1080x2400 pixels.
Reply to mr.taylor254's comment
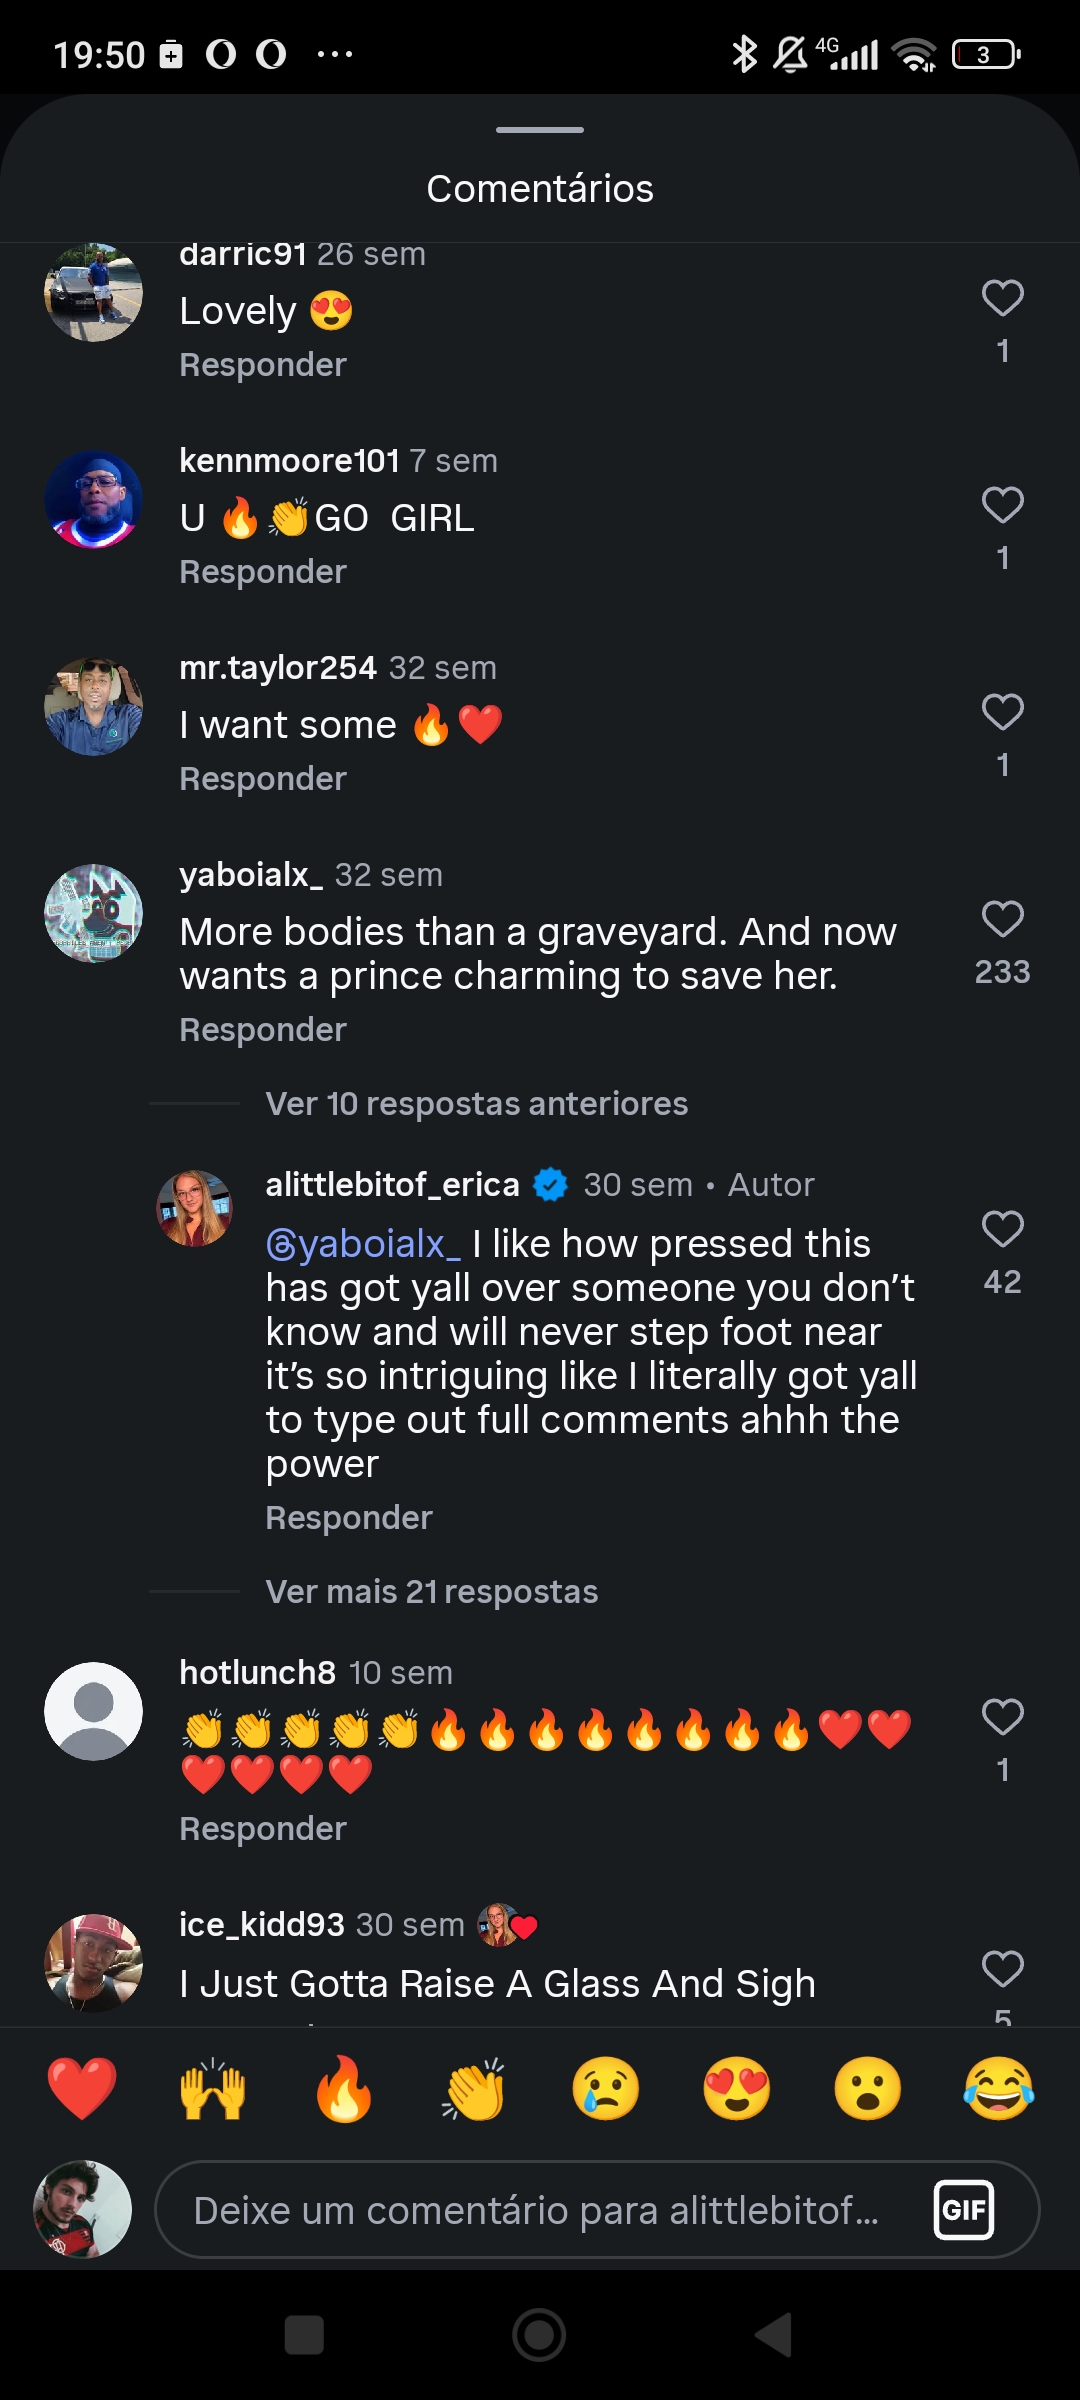tap(263, 779)
